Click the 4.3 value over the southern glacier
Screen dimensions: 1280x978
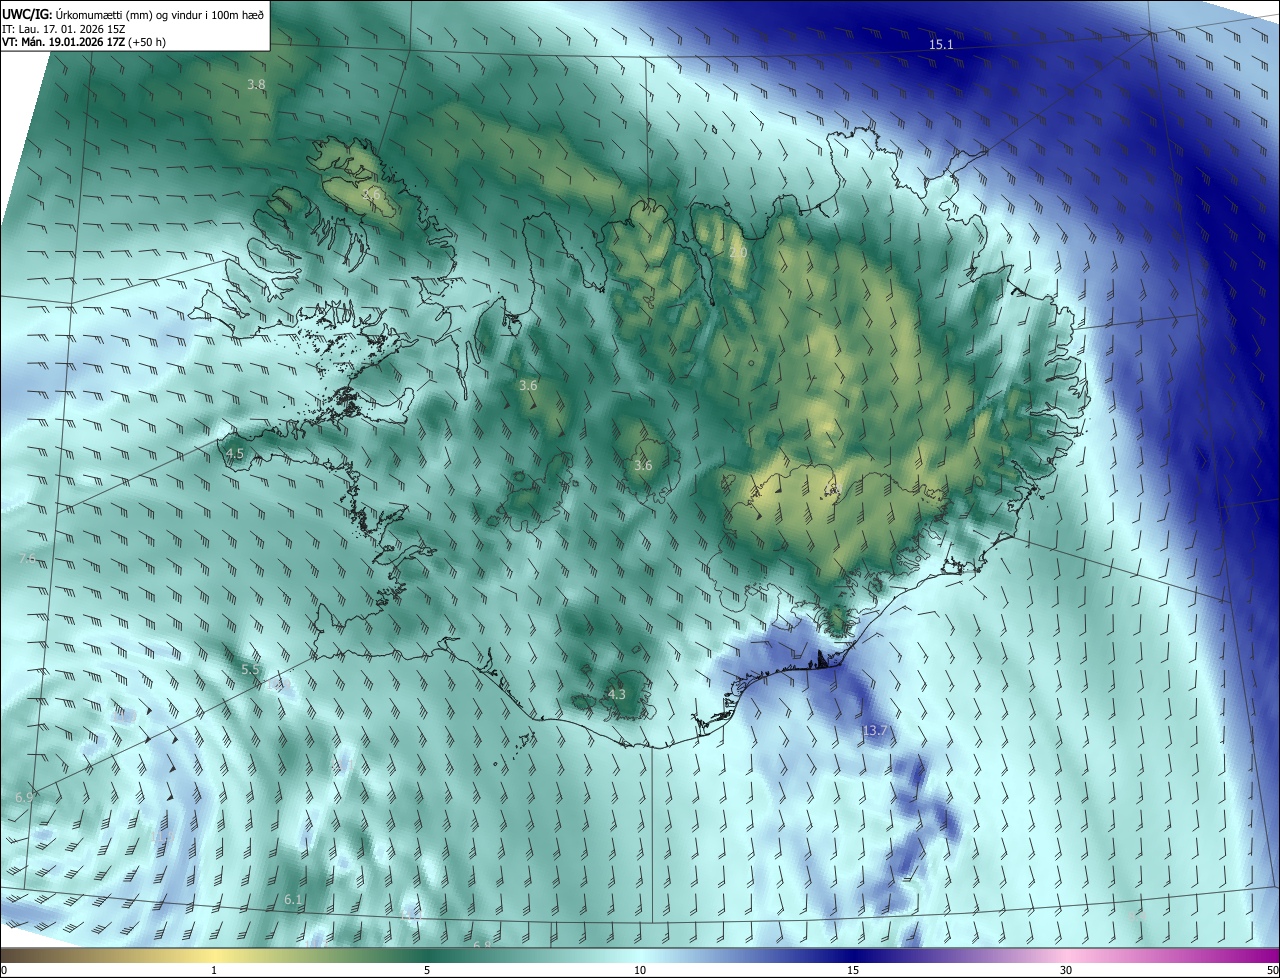[617, 694]
